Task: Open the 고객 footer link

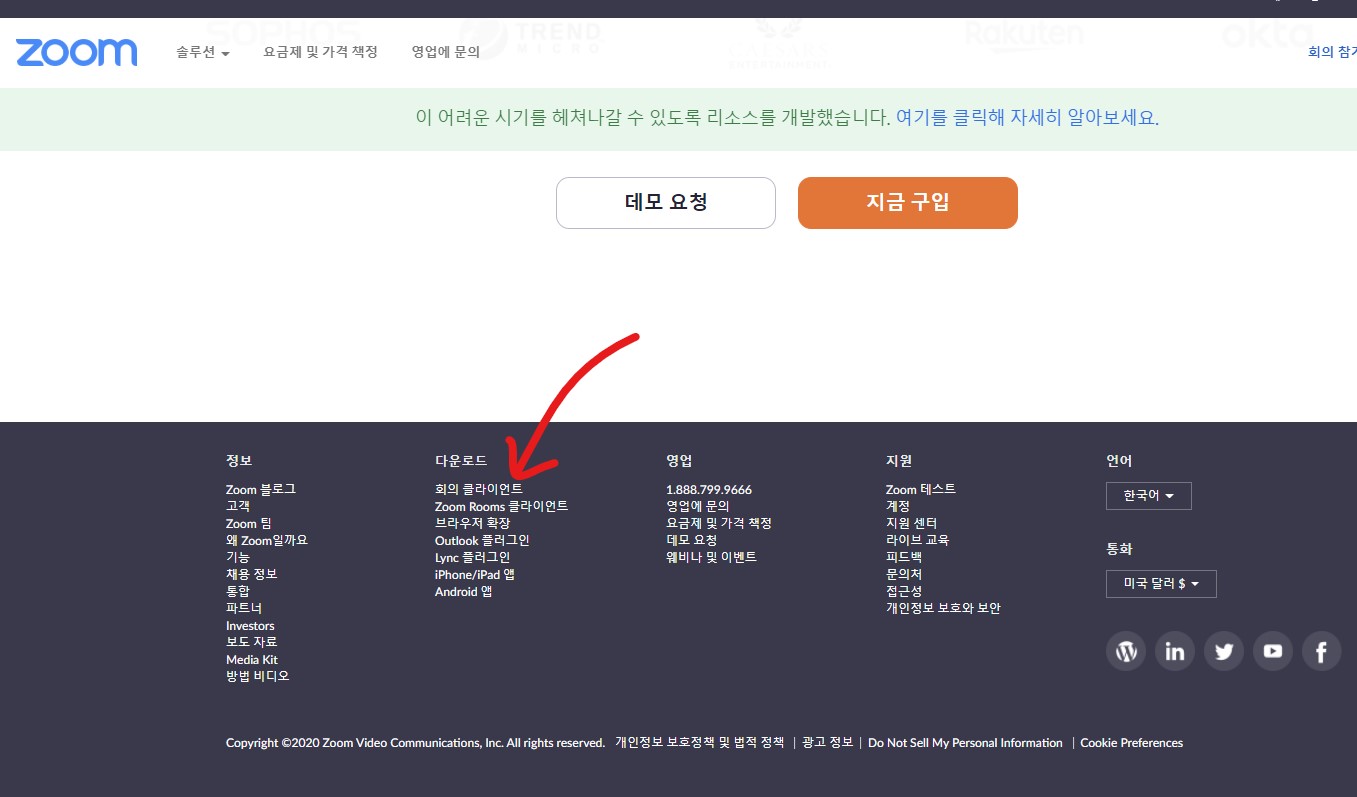Action: (x=238, y=506)
